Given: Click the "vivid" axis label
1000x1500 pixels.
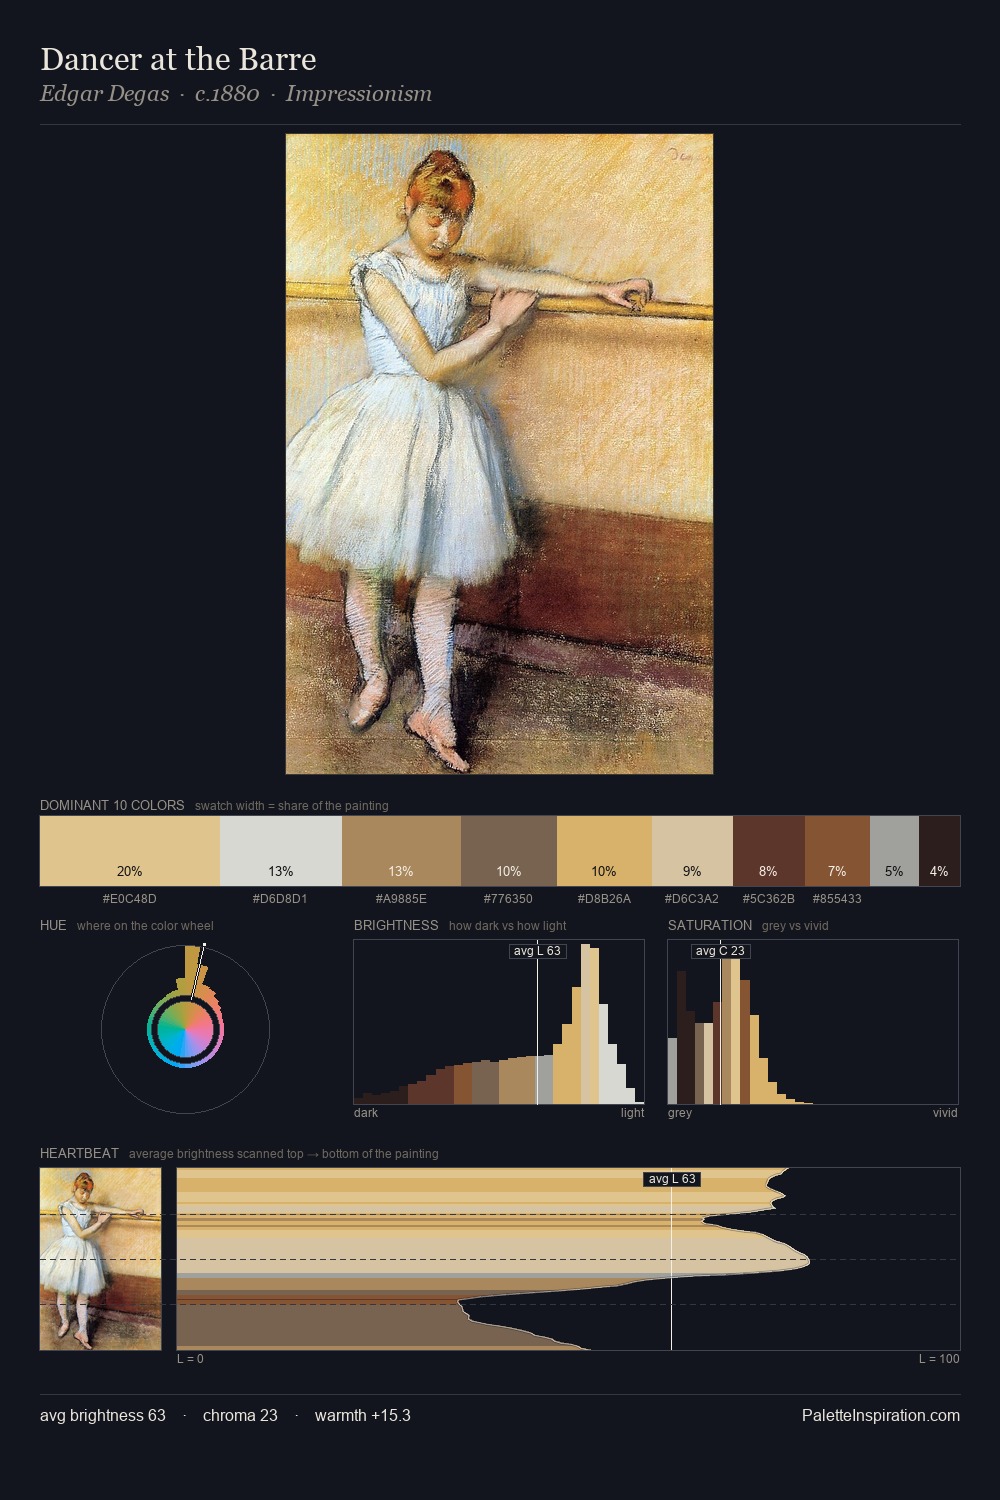Looking at the screenshot, I should (945, 1113).
